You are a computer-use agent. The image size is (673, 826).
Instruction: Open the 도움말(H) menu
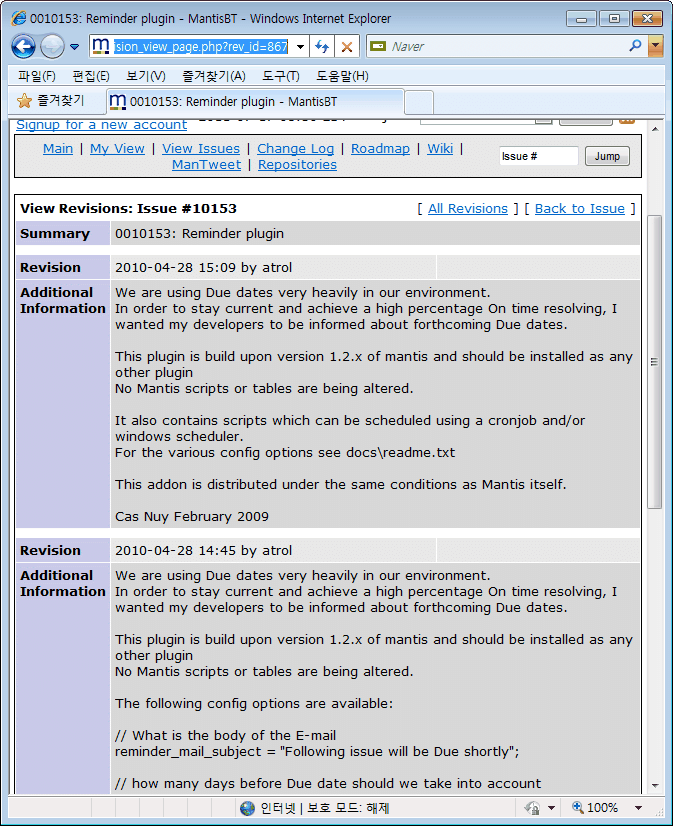(x=342, y=76)
